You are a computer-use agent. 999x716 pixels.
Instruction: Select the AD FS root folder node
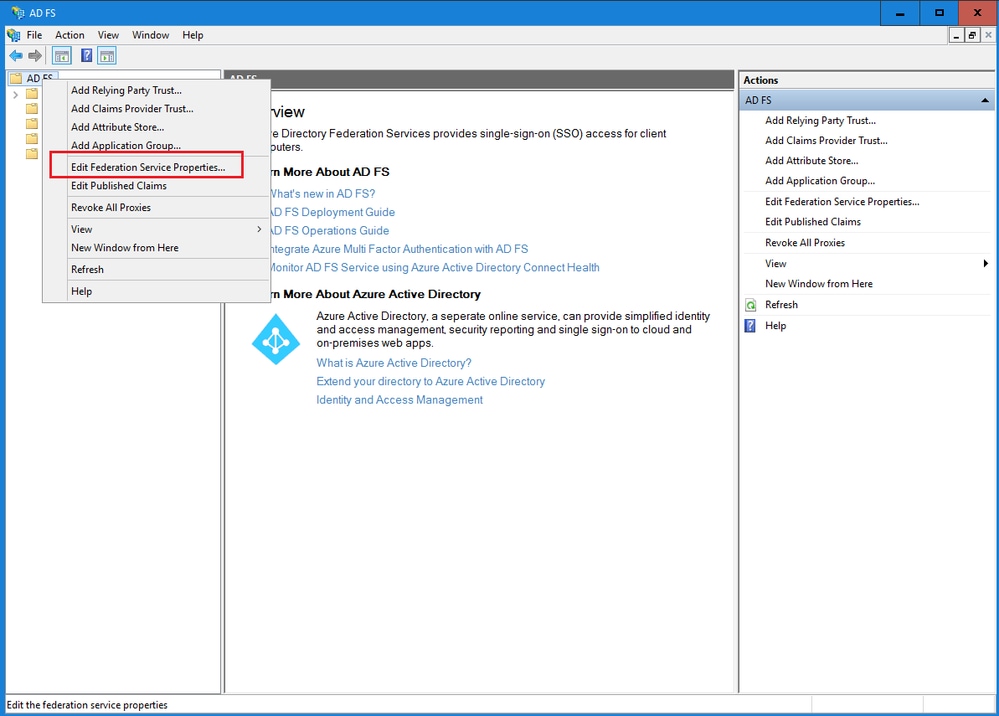tap(32, 78)
